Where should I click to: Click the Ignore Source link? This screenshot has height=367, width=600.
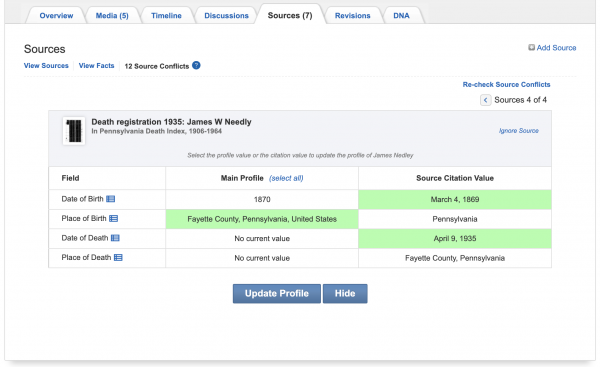518,130
